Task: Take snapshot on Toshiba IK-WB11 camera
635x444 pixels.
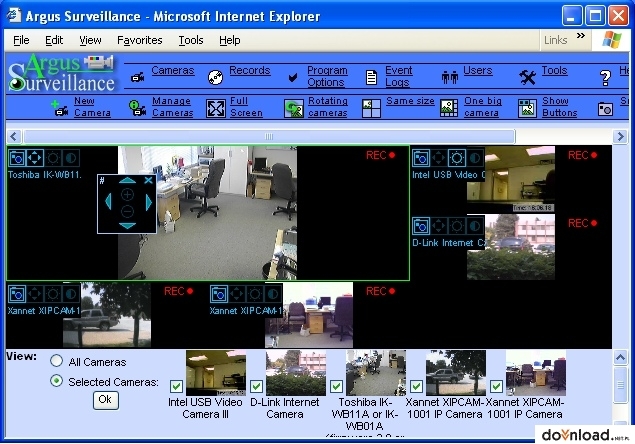Action: 17,158
